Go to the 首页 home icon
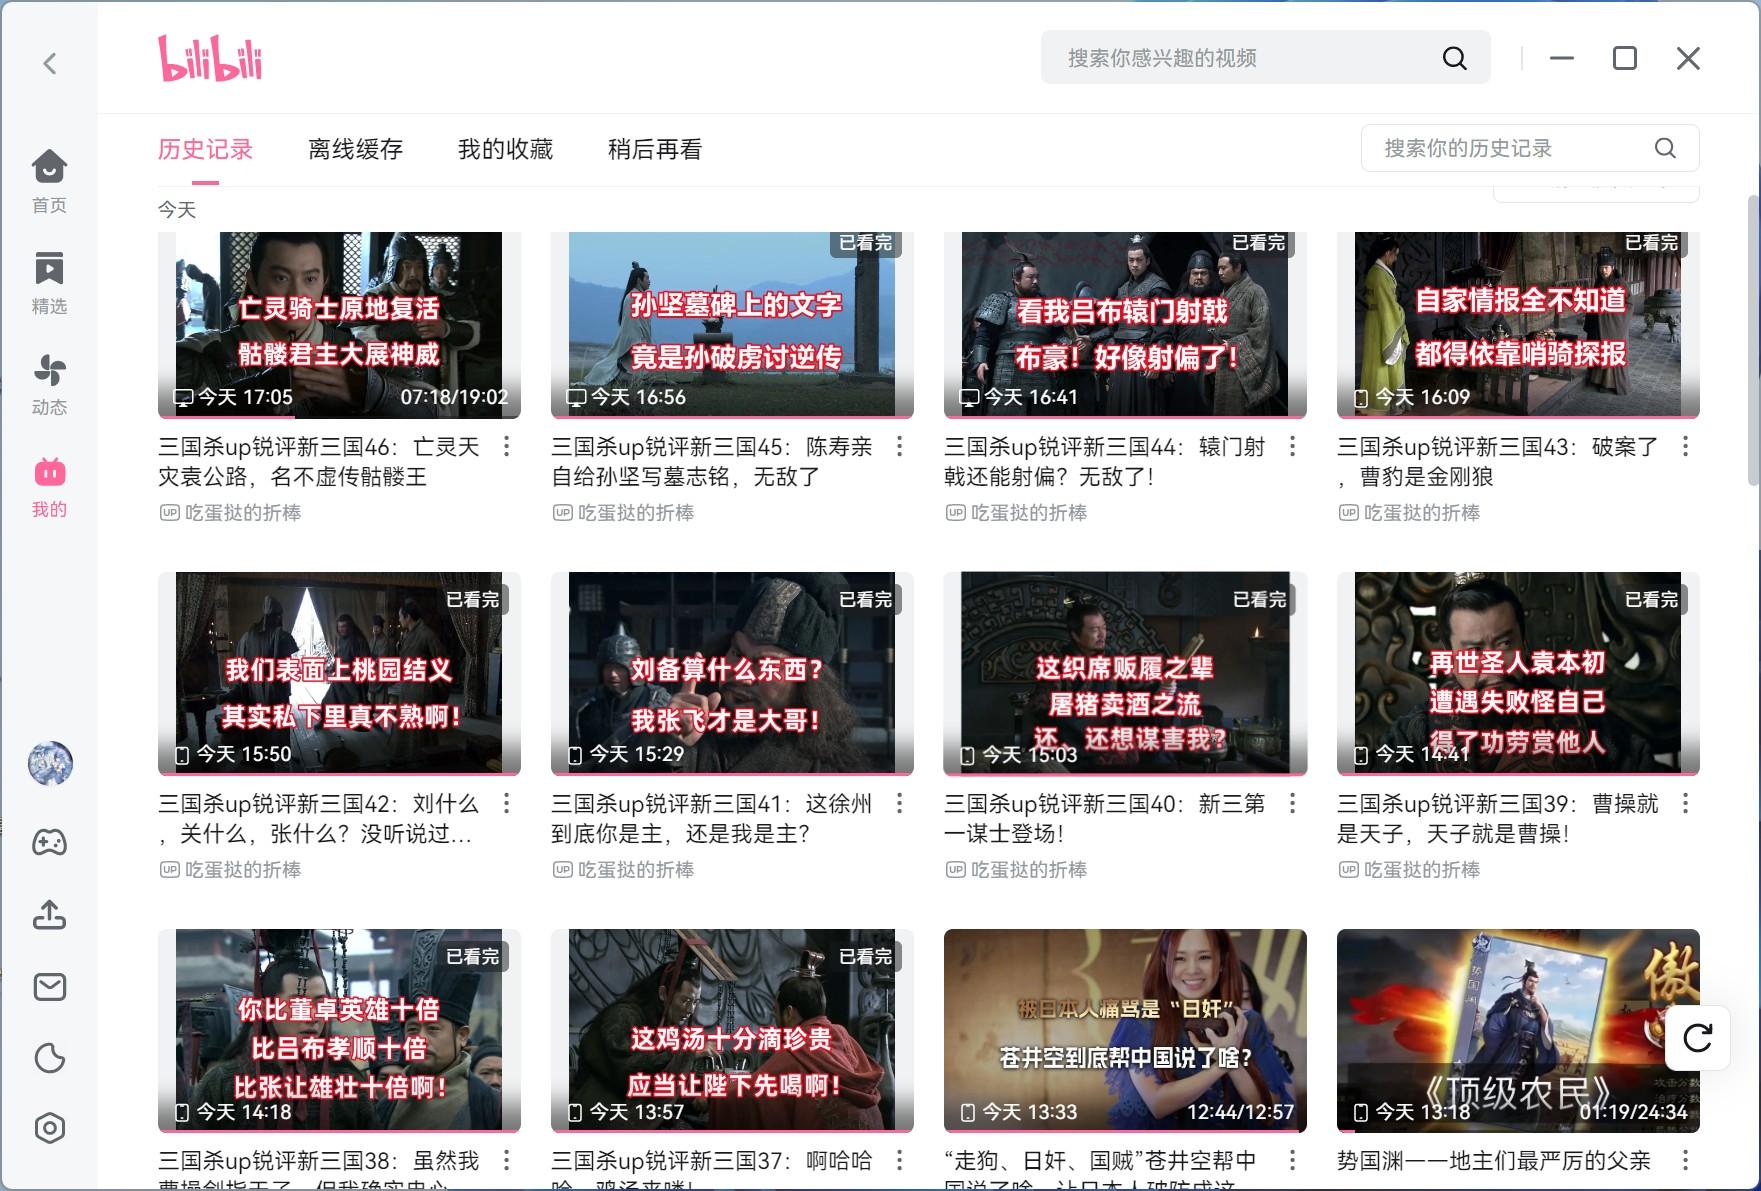 pyautogui.click(x=49, y=180)
